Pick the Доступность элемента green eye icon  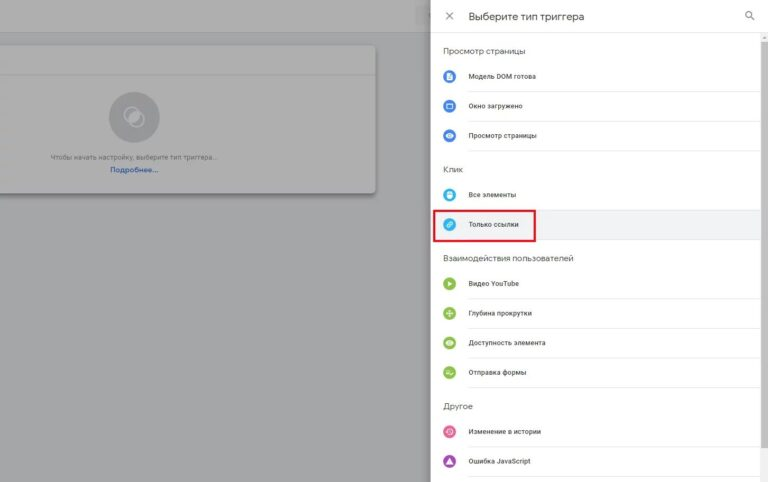450,343
